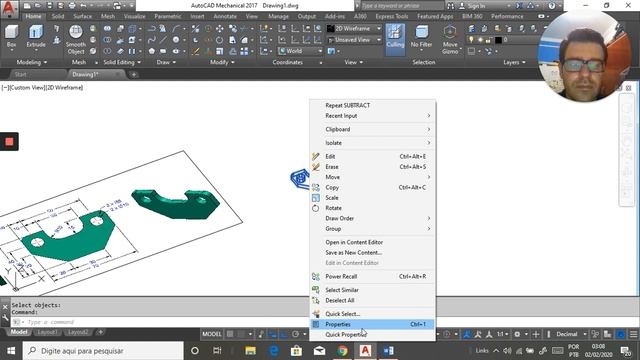
Task: Expand the Solid Editing panel
Action: pyautogui.click(x=122, y=62)
